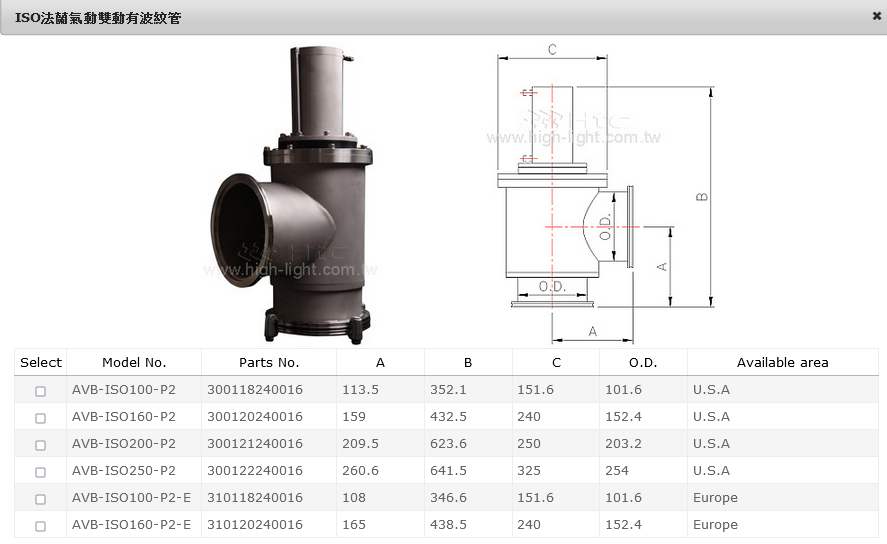
Task: Click the B value 346.6
Action: tap(448, 498)
